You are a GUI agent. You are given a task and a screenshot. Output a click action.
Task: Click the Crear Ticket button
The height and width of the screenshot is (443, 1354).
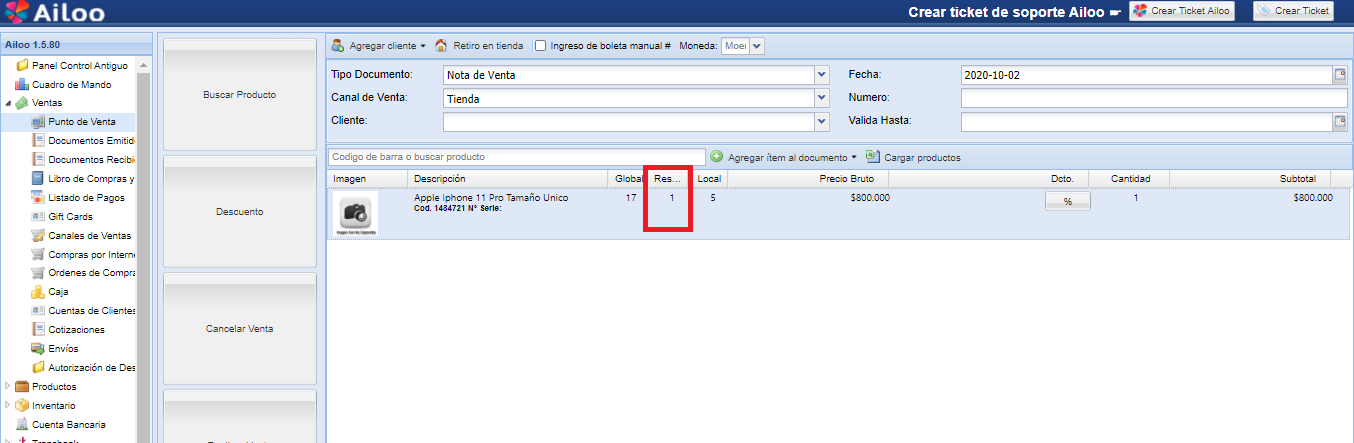1293,11
